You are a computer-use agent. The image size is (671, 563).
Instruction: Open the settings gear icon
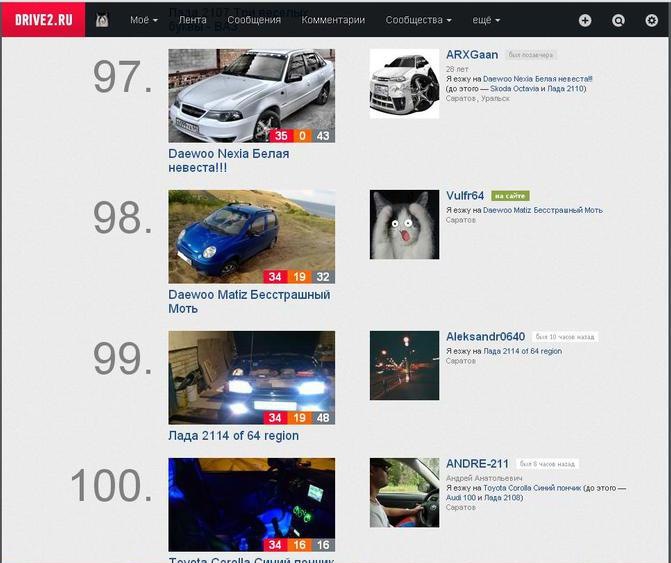651,20
